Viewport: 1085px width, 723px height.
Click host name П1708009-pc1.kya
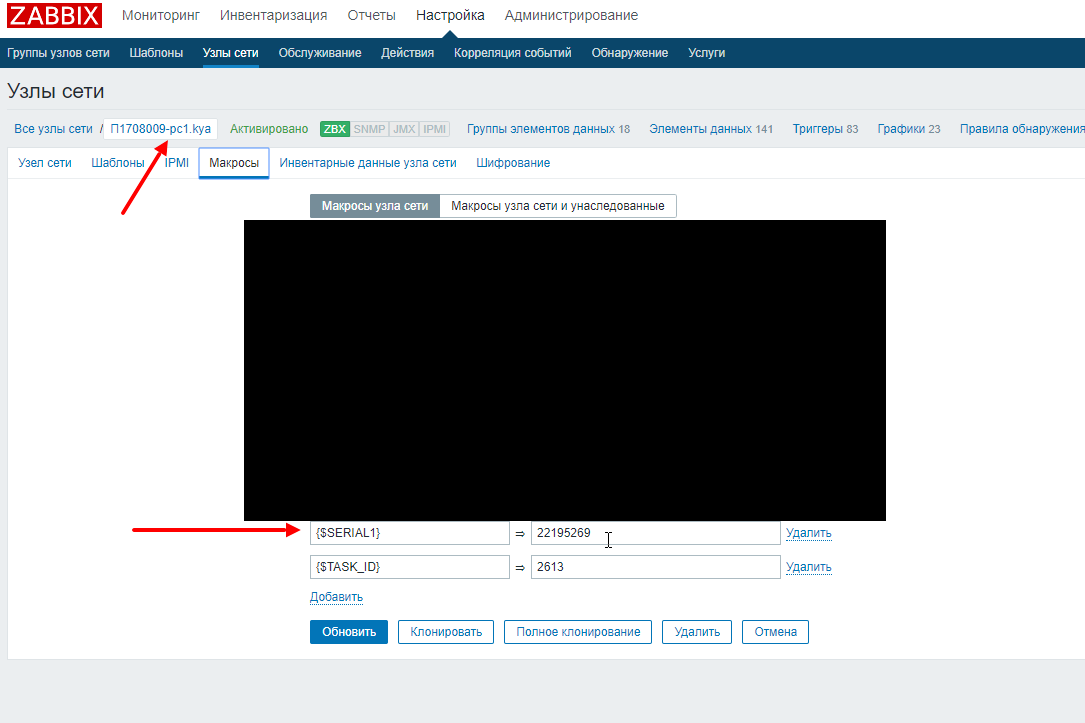click(x=161, y=129)
